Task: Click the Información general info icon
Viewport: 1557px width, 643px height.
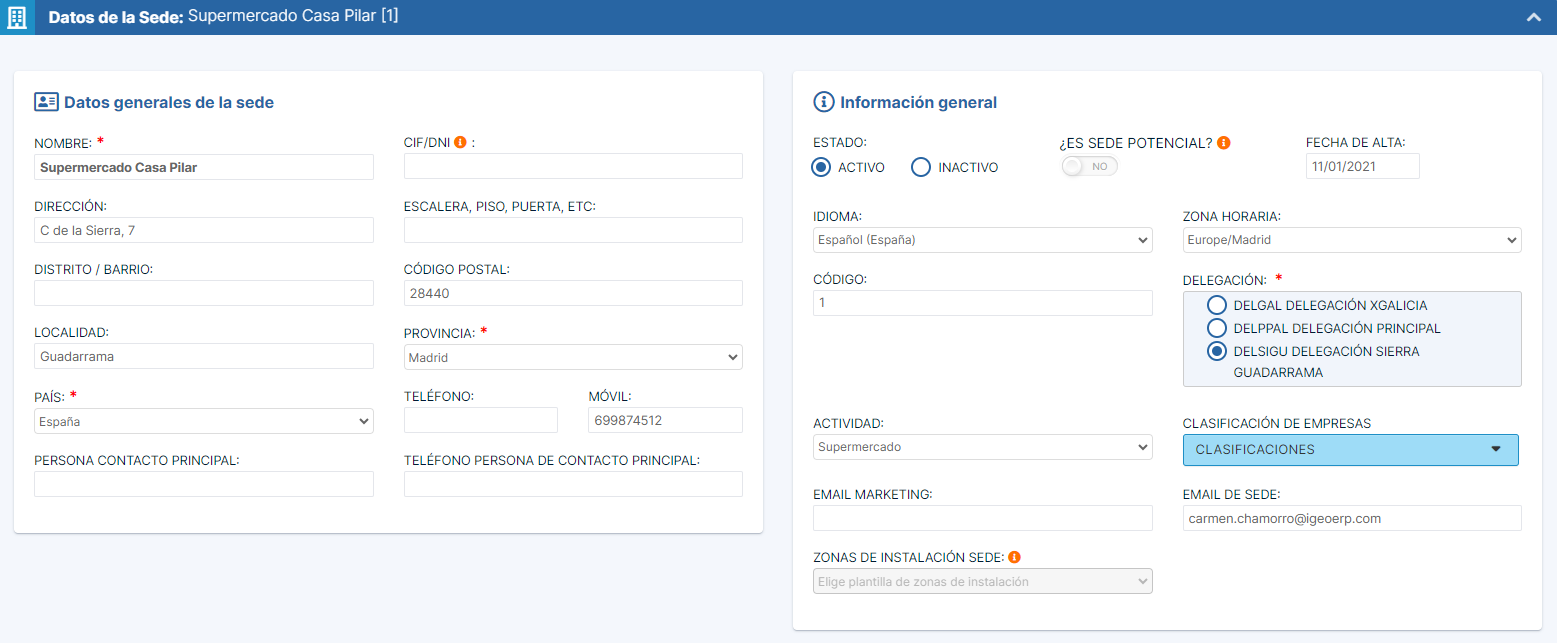Action: 824,102
